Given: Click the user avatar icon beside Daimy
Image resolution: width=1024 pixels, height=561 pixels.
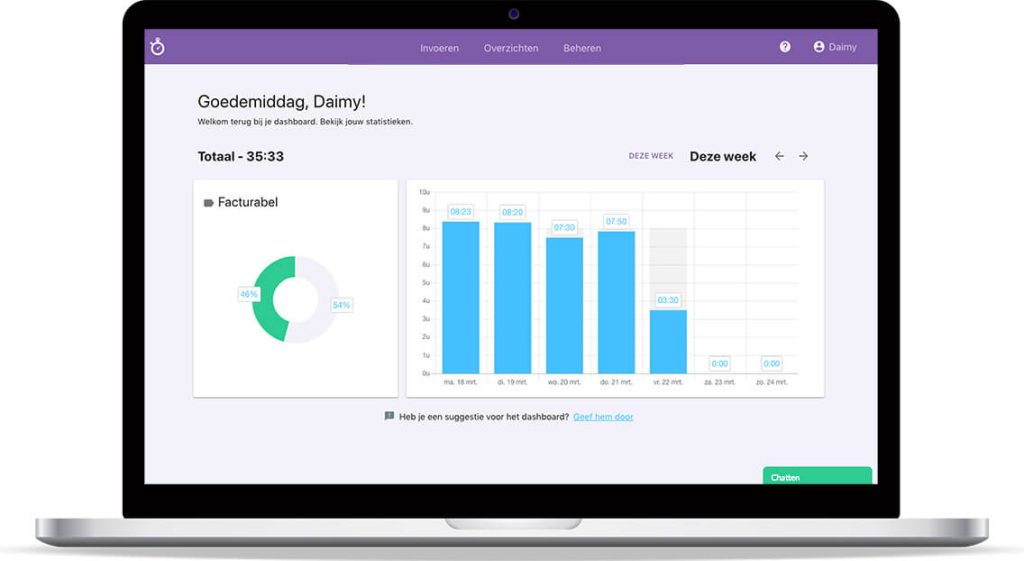Looking at the screenshot, I should tap(819, 47).
